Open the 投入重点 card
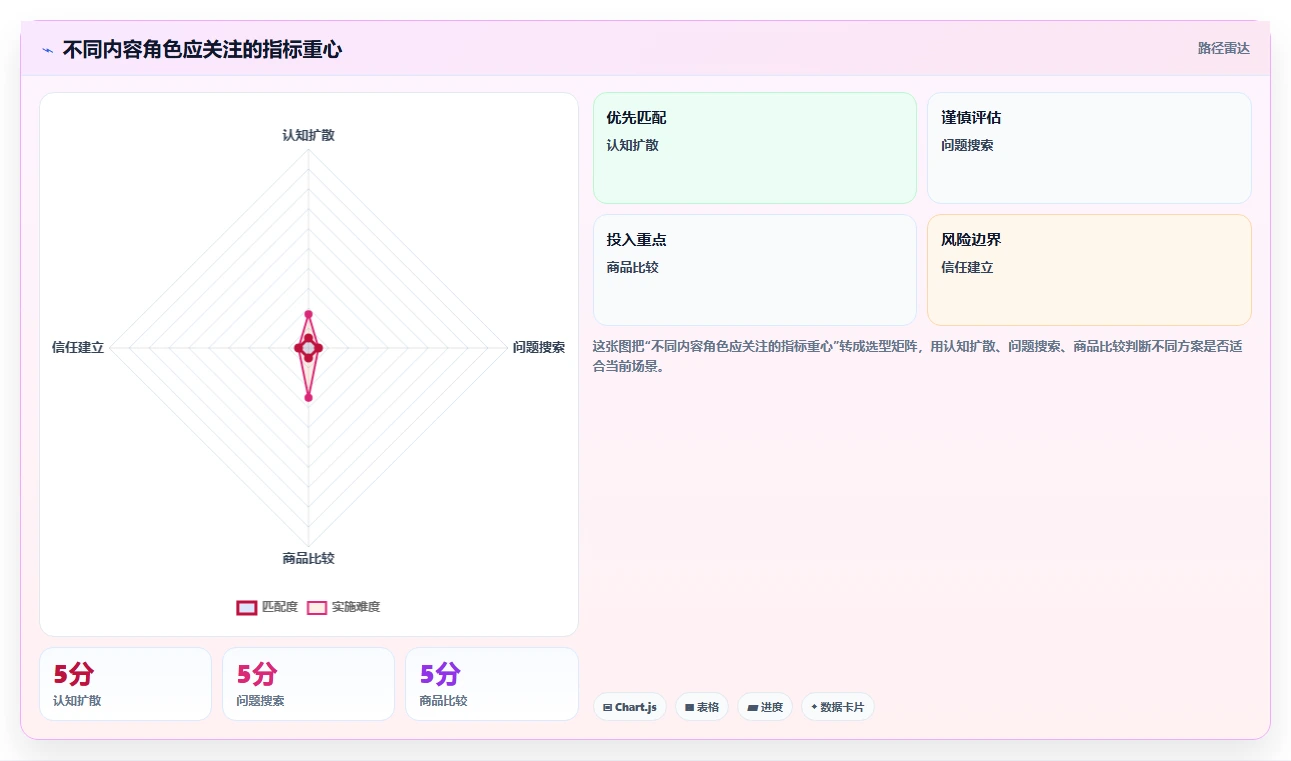This screenshot has width=1291, height=761. coord(755,270)
